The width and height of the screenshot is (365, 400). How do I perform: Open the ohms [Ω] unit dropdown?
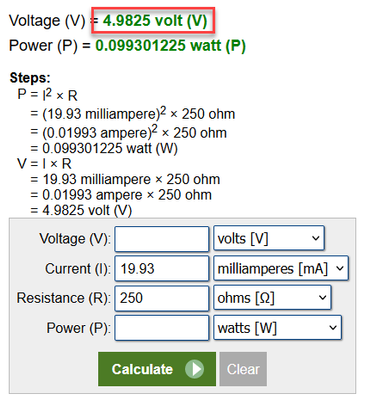pyautogui.click(x=272, y=298)
